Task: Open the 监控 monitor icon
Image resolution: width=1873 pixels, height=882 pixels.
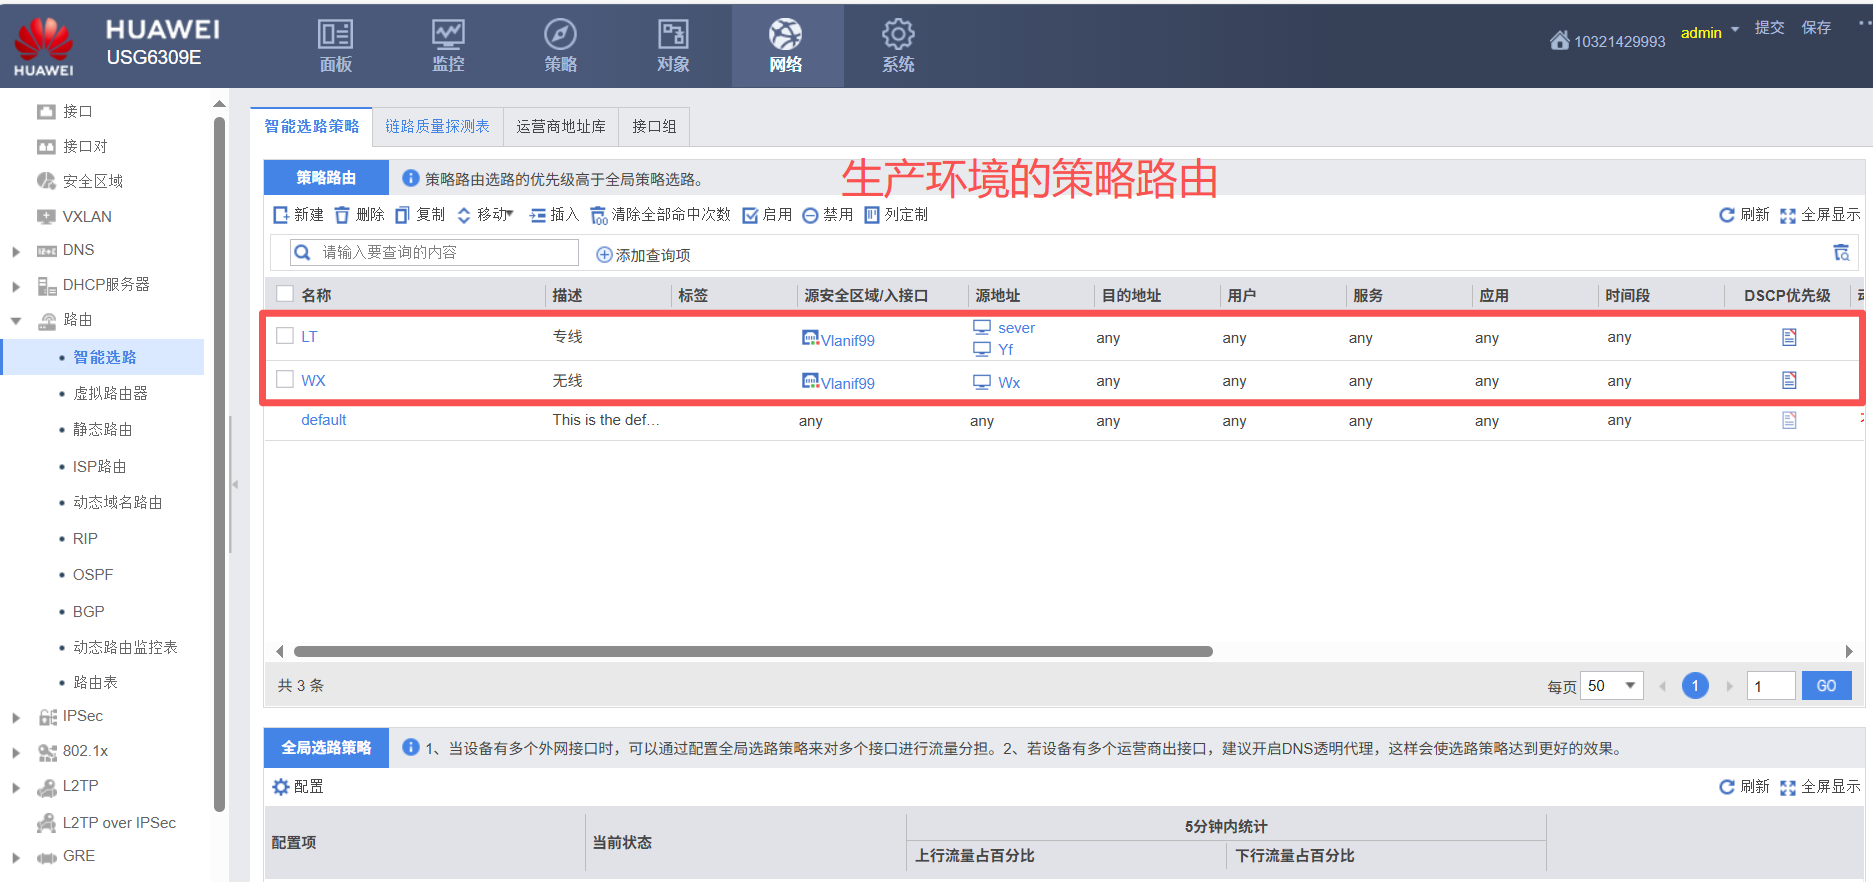Action: (x=448, y=36)
